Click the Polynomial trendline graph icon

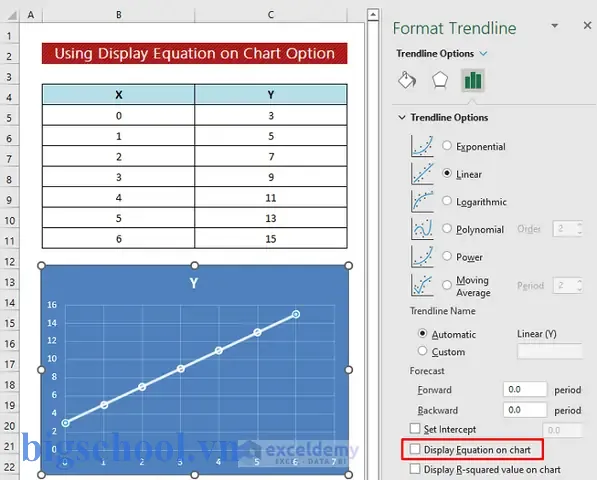click(x=422, y=229)
